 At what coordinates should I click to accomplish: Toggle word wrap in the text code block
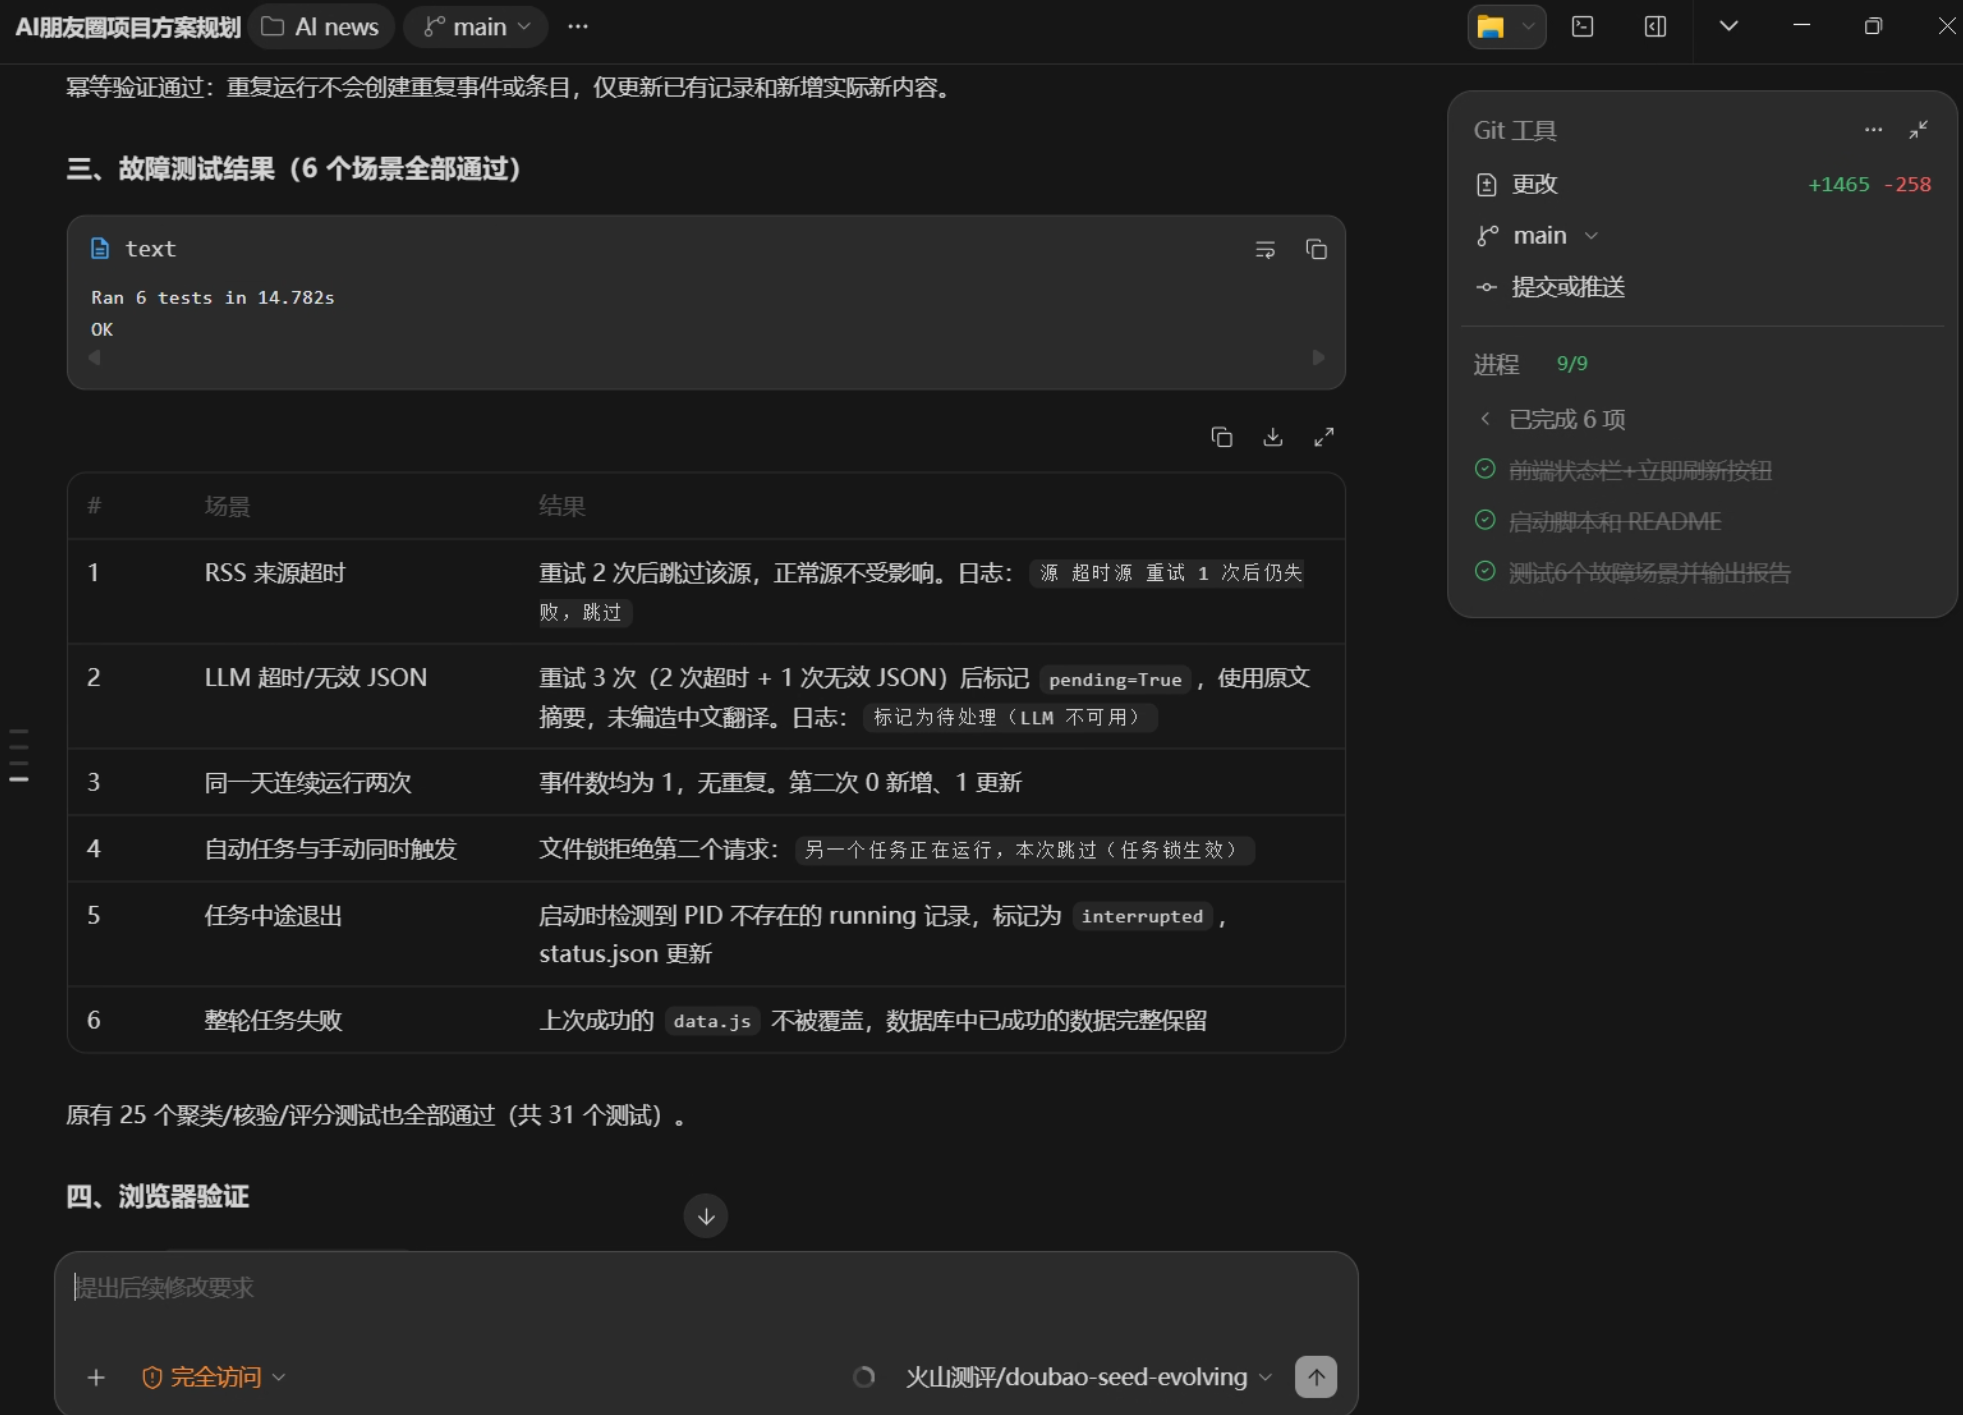(1265, 249)
